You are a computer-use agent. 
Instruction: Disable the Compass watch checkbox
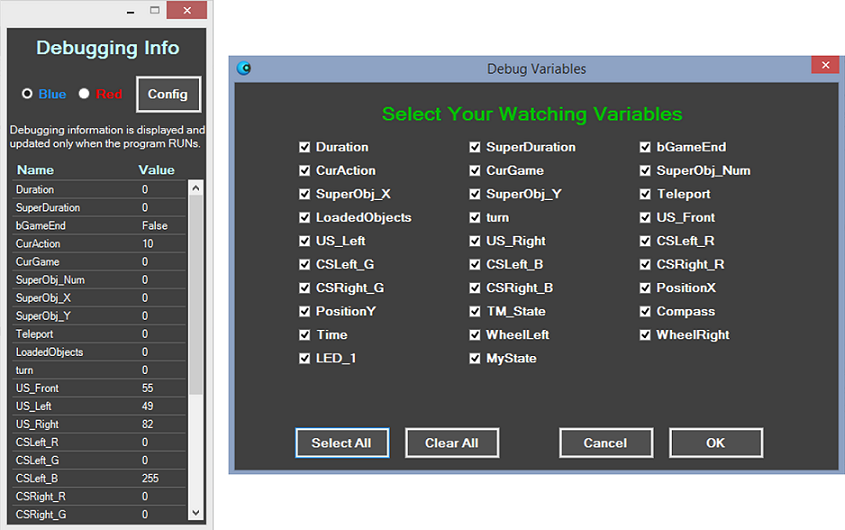[646, 312]
